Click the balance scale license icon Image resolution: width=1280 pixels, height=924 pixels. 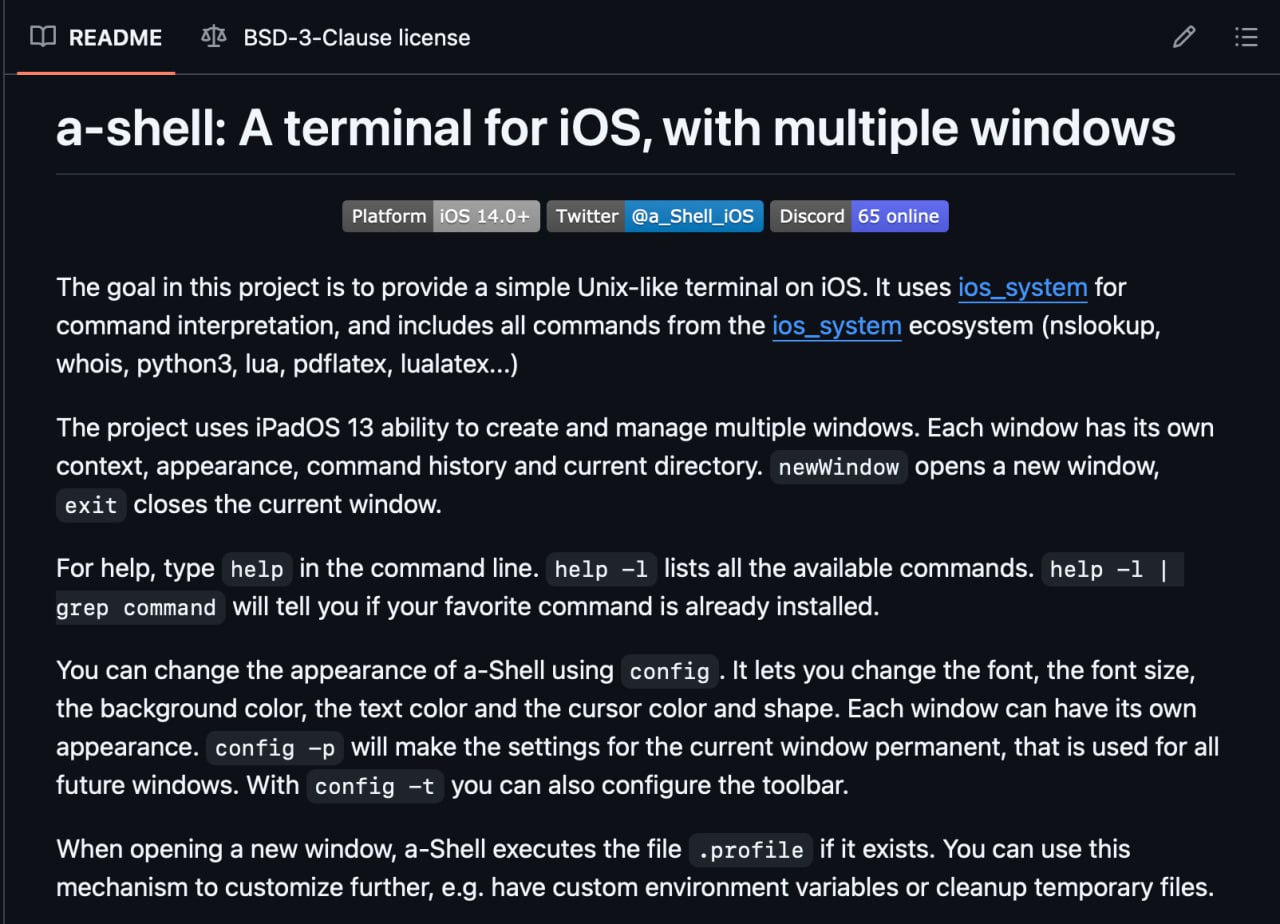[213, 37]
